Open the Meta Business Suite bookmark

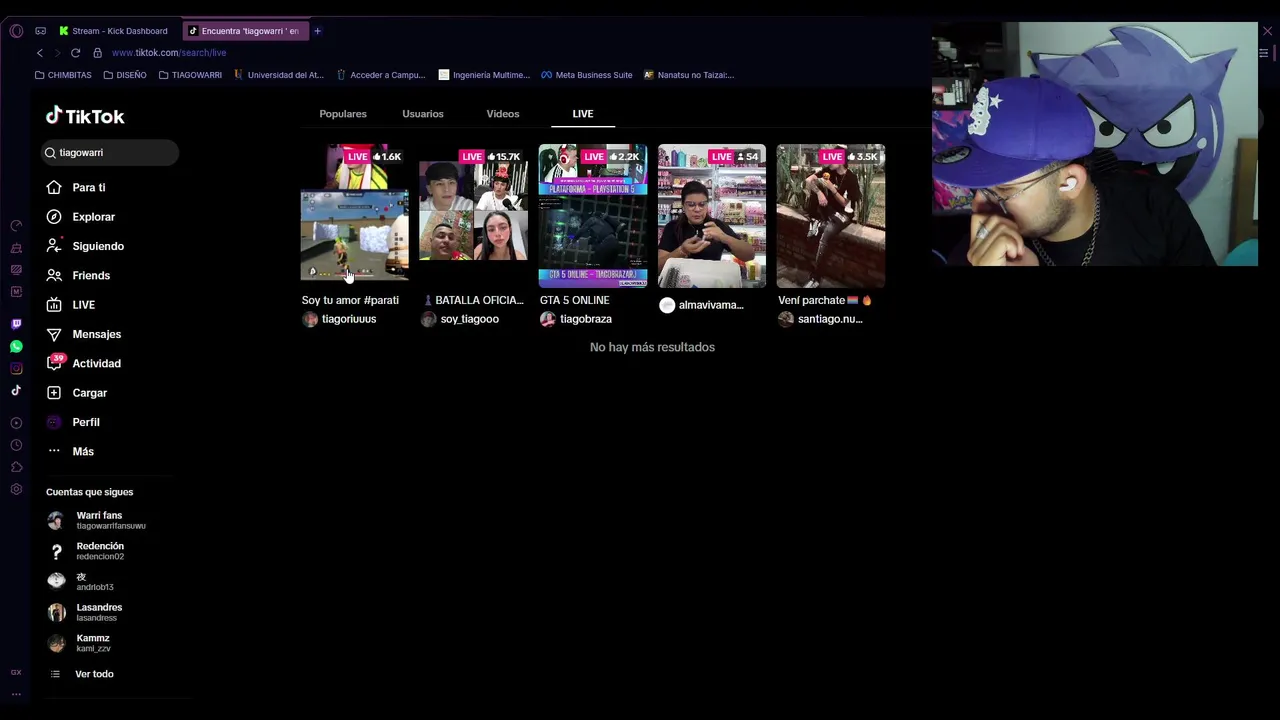coord(587,75)
